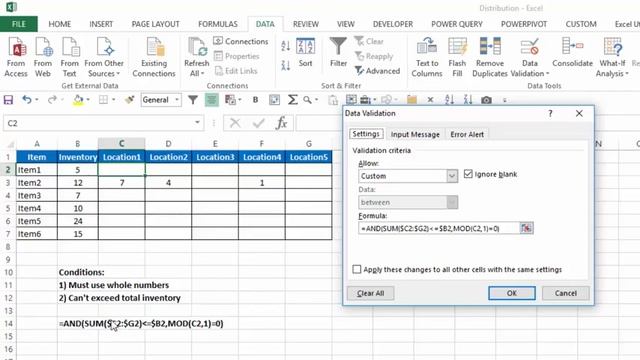Viewport: 640px width, 360px height.
Task: Select column C header
Action: [x=122, y=144]
